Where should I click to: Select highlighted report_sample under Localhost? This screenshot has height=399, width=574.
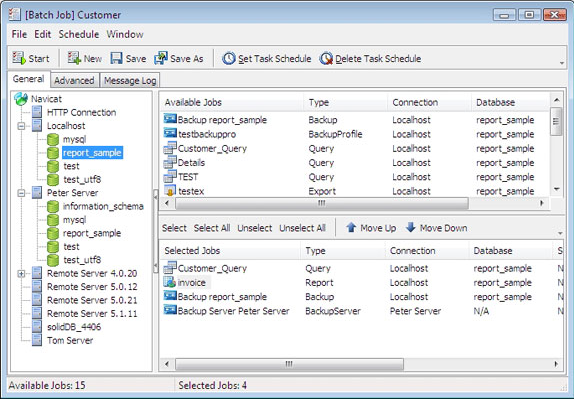92,153
